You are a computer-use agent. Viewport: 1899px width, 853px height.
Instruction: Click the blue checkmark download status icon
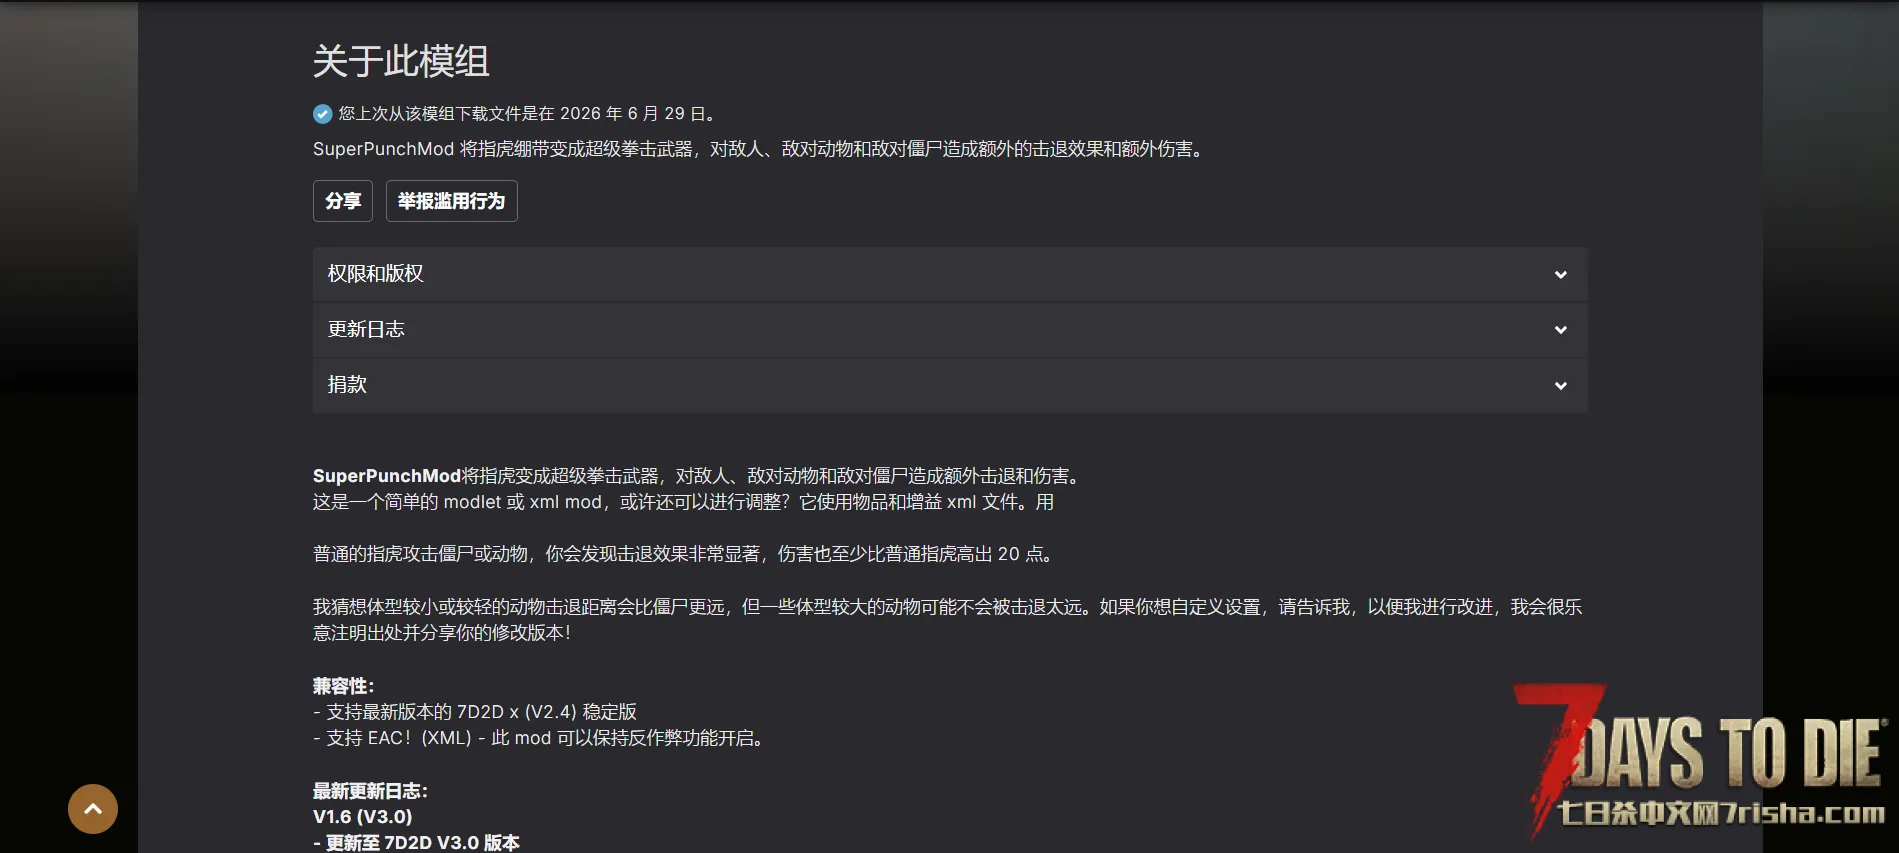(322, 114)
